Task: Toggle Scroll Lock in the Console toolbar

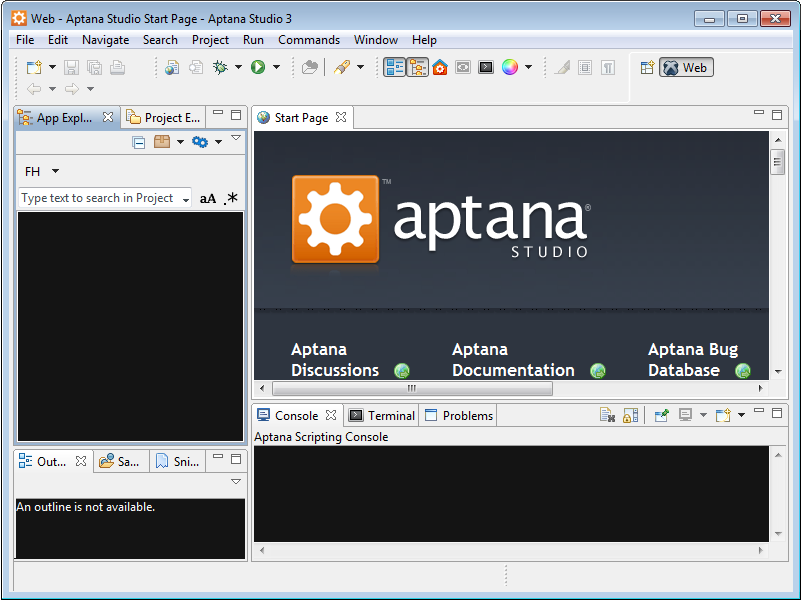Action: tap(631, 415)
